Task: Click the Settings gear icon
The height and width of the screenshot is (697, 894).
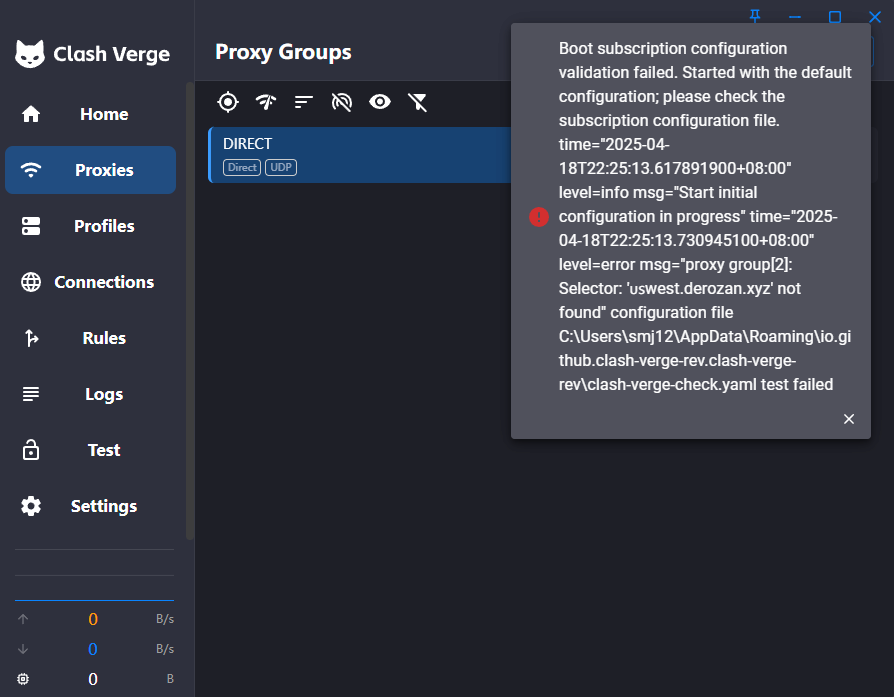Action: (31, 506)
